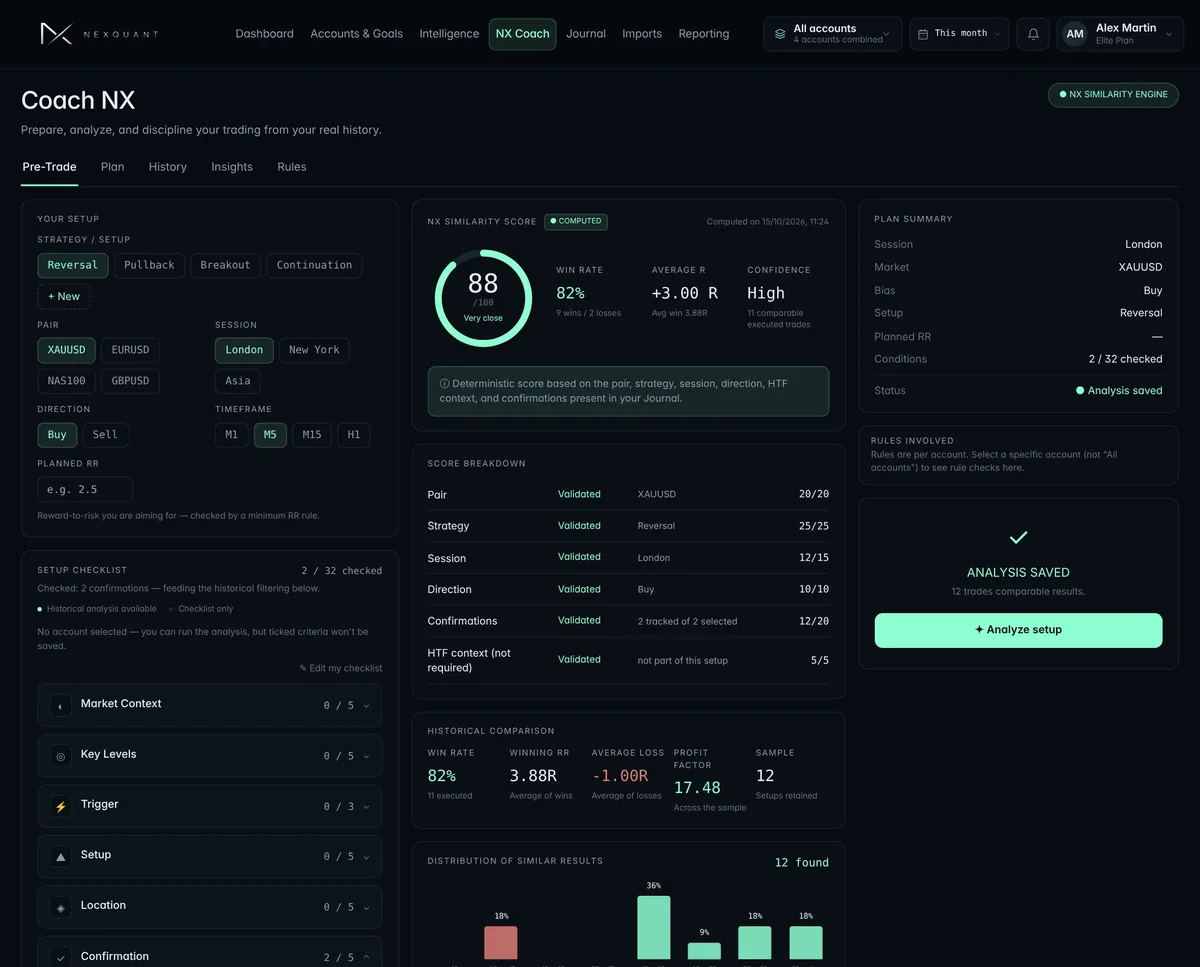
Task: Expand the Market Context checklist
Action: click(210, 705)
